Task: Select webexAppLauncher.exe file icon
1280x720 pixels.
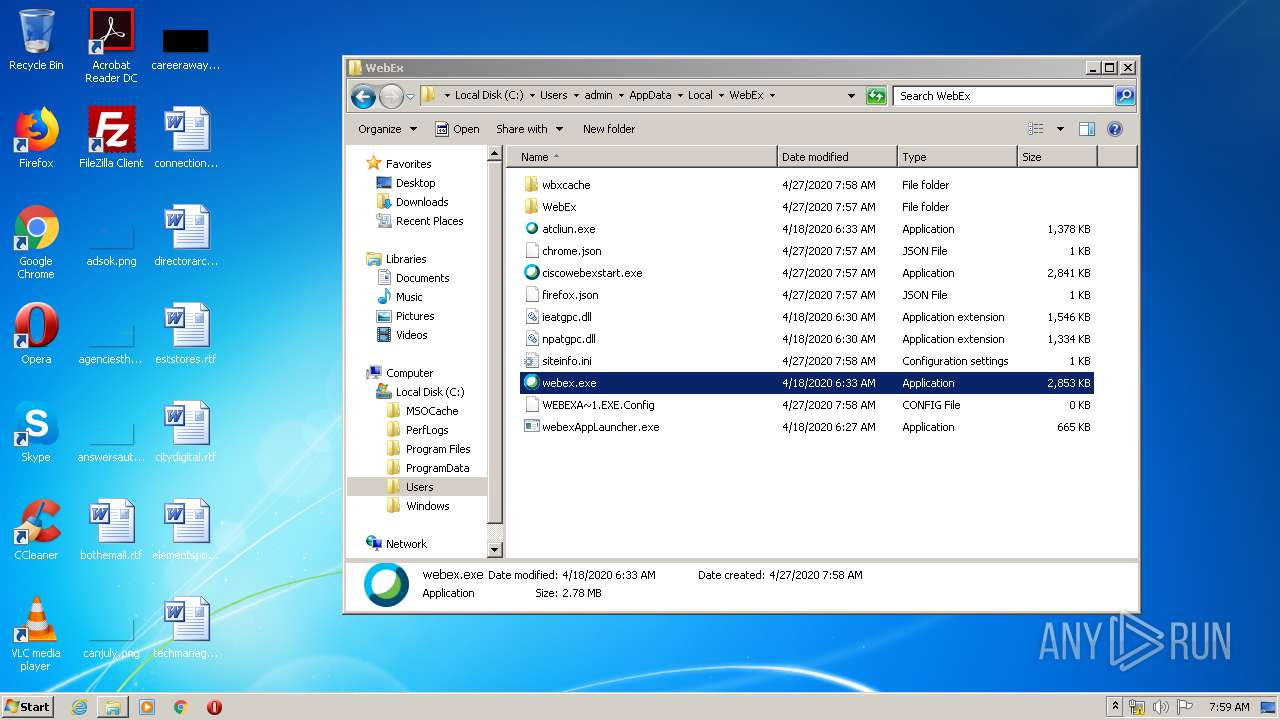Action: coord(532,427)
